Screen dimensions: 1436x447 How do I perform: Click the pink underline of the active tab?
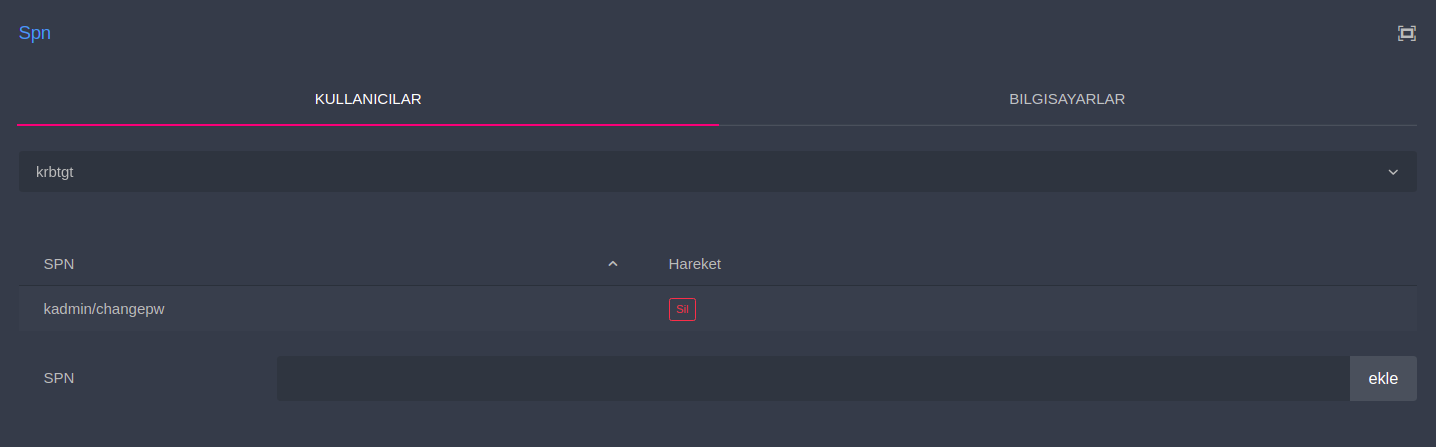click(x=368, y=124)
